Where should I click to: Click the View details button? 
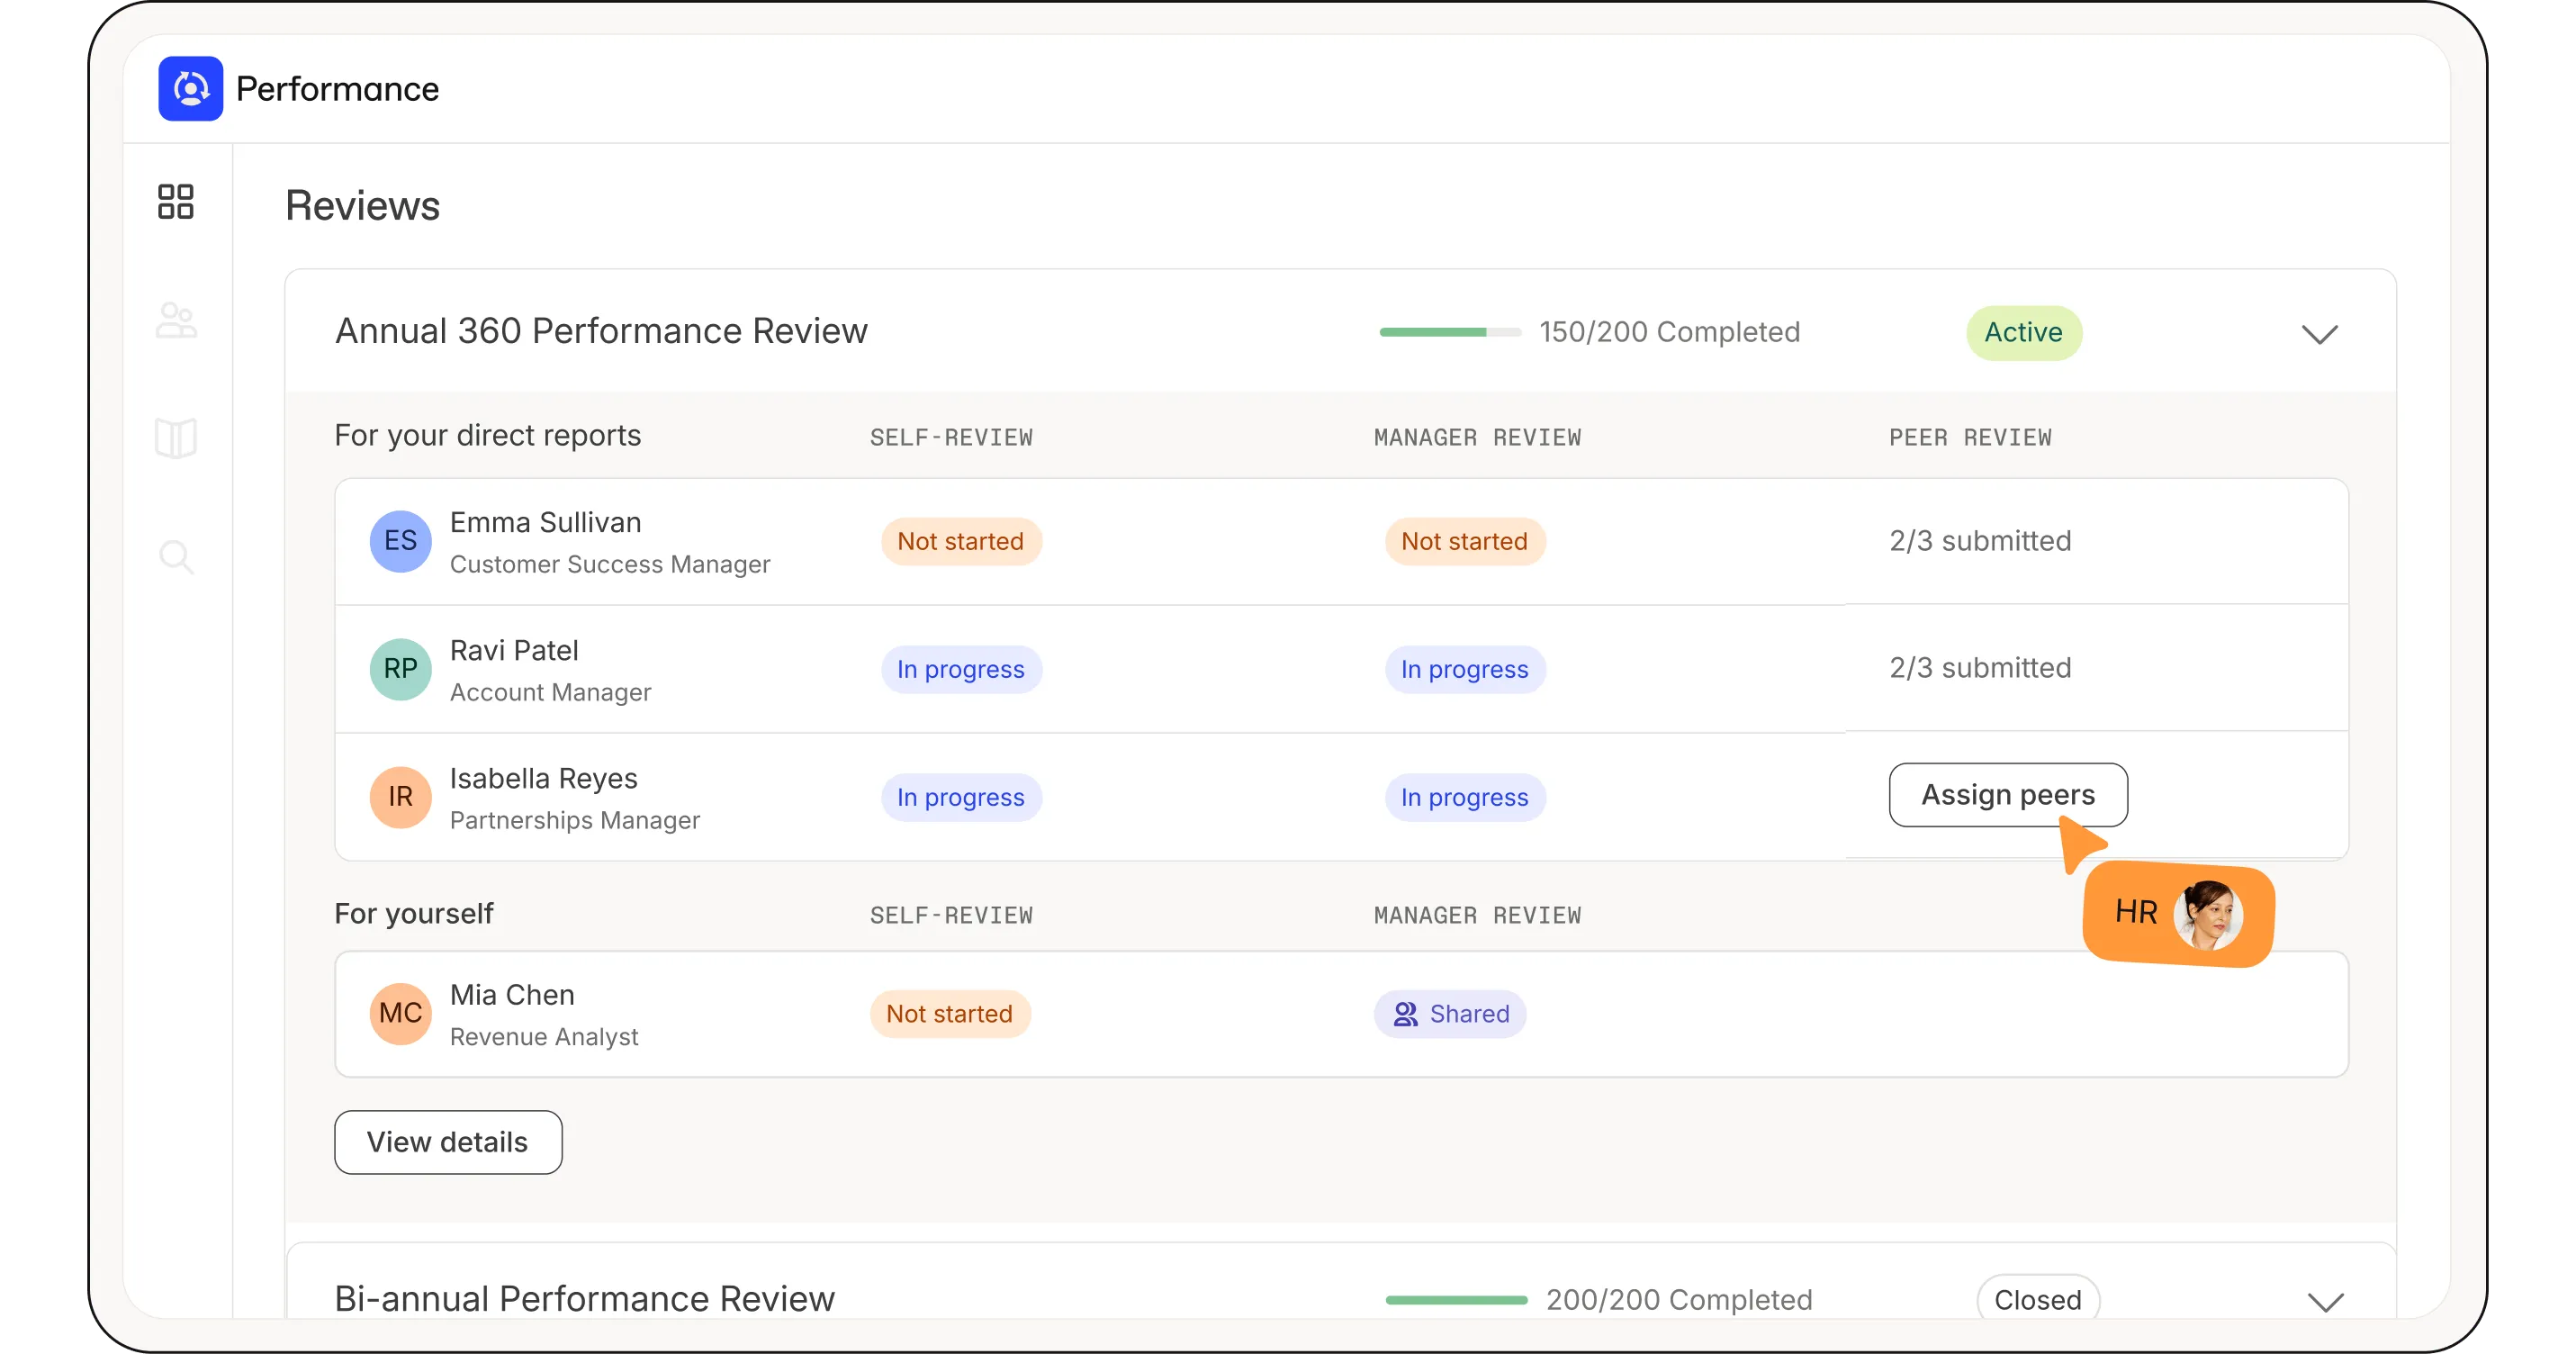tap(448, 1142)
